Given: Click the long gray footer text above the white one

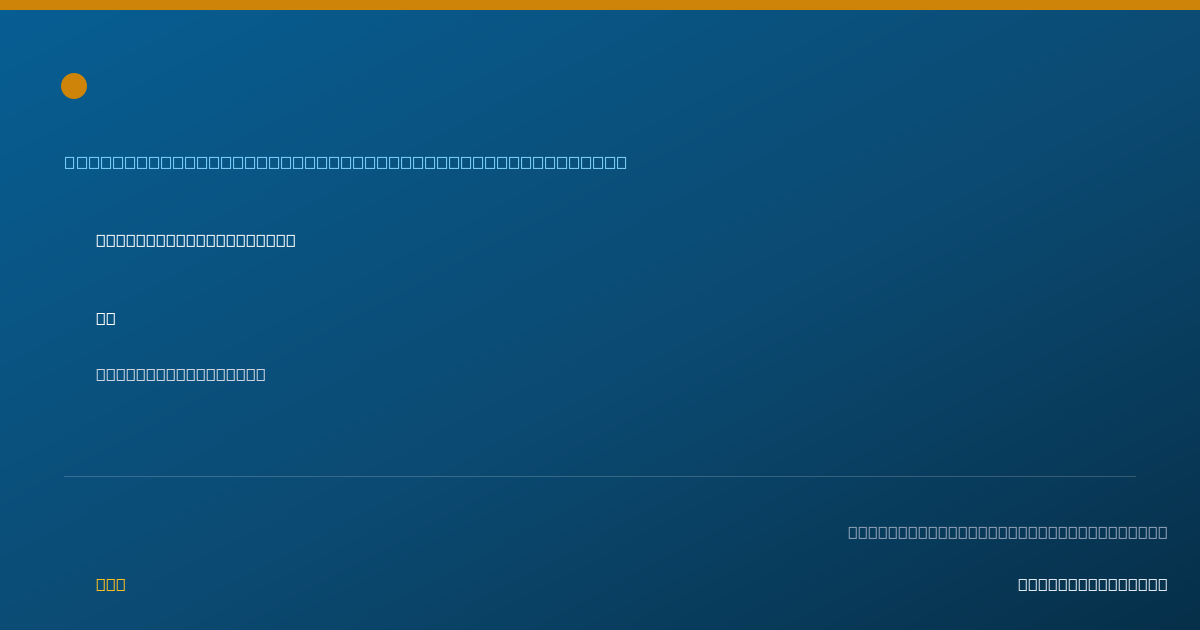Looking at the screenshot, I should click(1008, 532).
